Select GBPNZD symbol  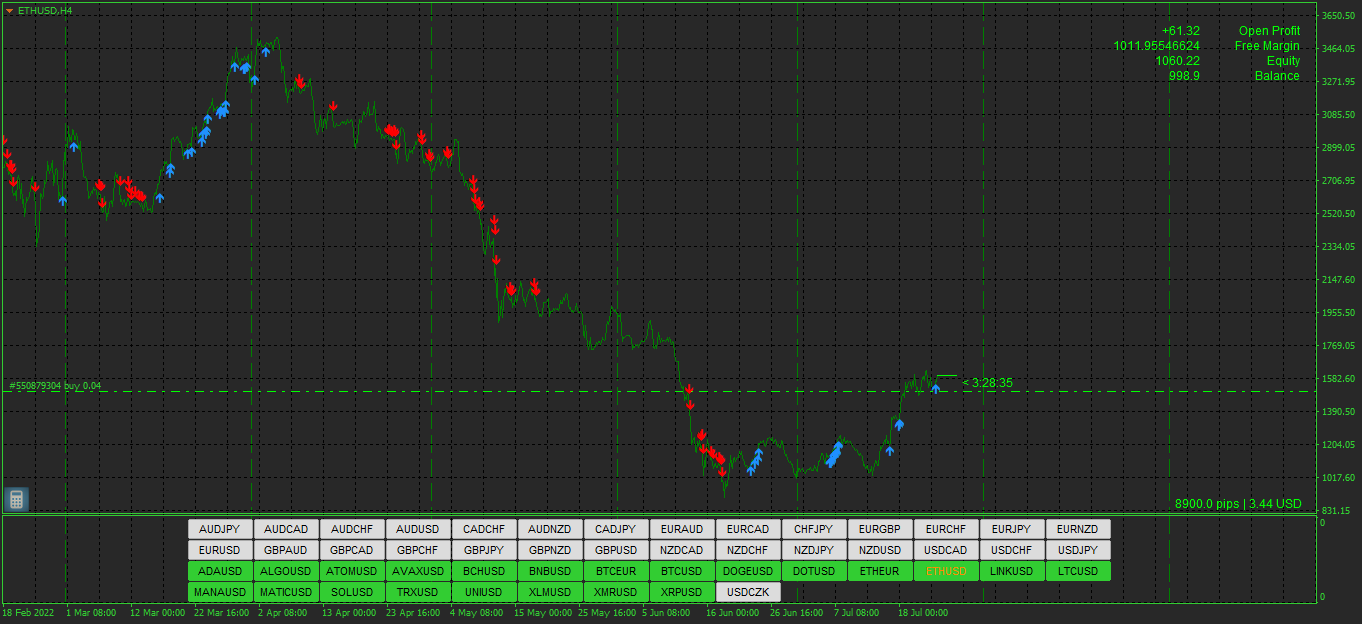[x=549, y=550]
